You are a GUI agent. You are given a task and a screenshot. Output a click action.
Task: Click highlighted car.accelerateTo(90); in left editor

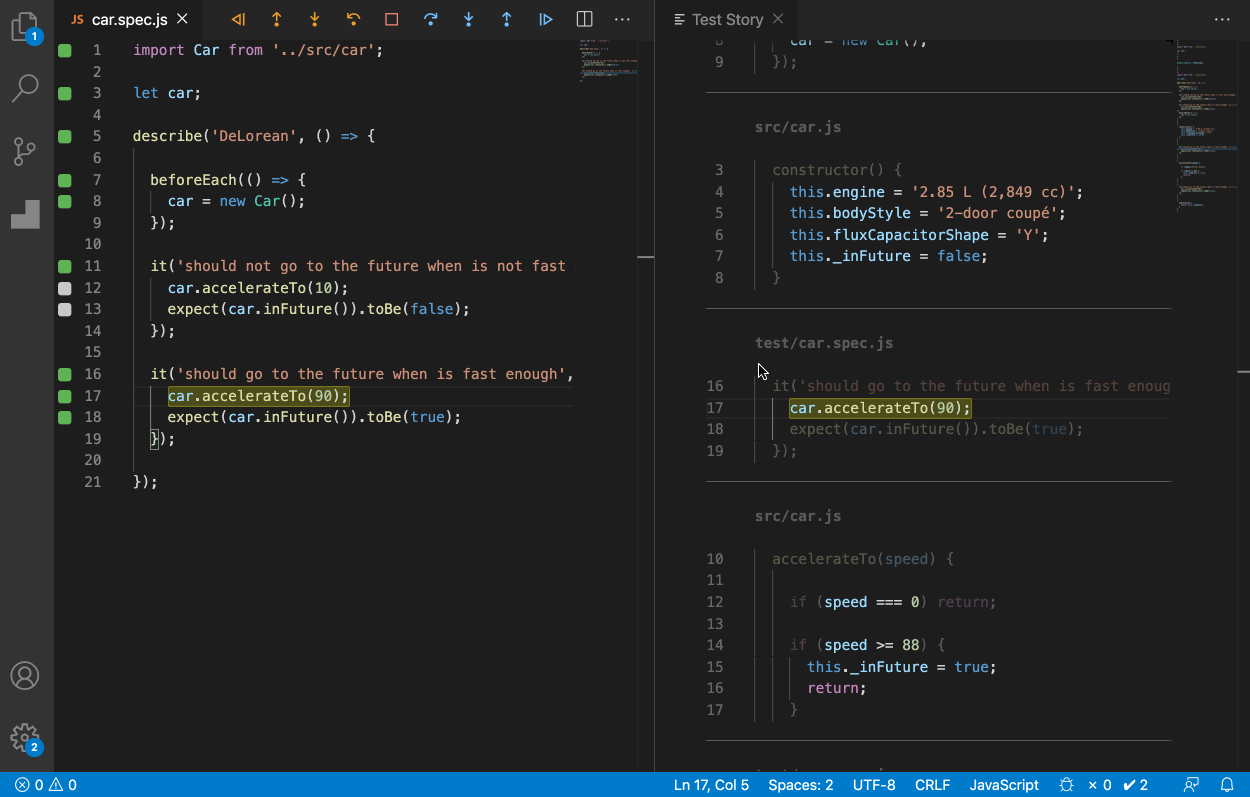(x=258, y=396)
